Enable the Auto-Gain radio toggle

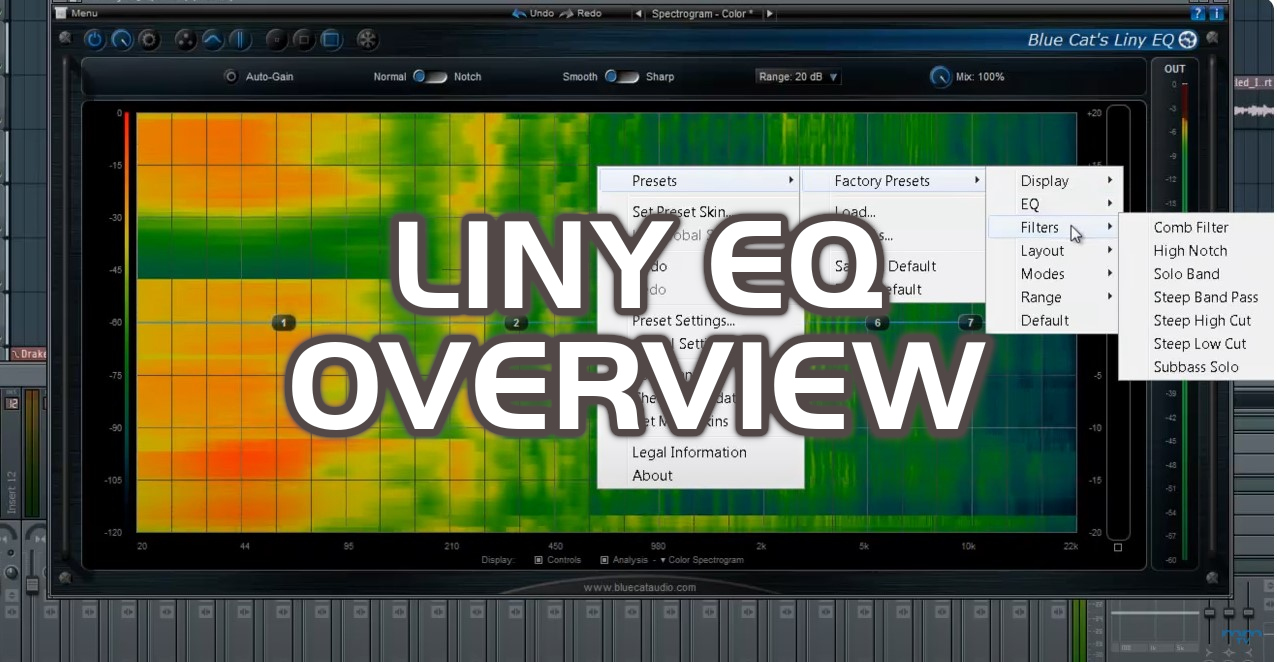pos(231,77)
